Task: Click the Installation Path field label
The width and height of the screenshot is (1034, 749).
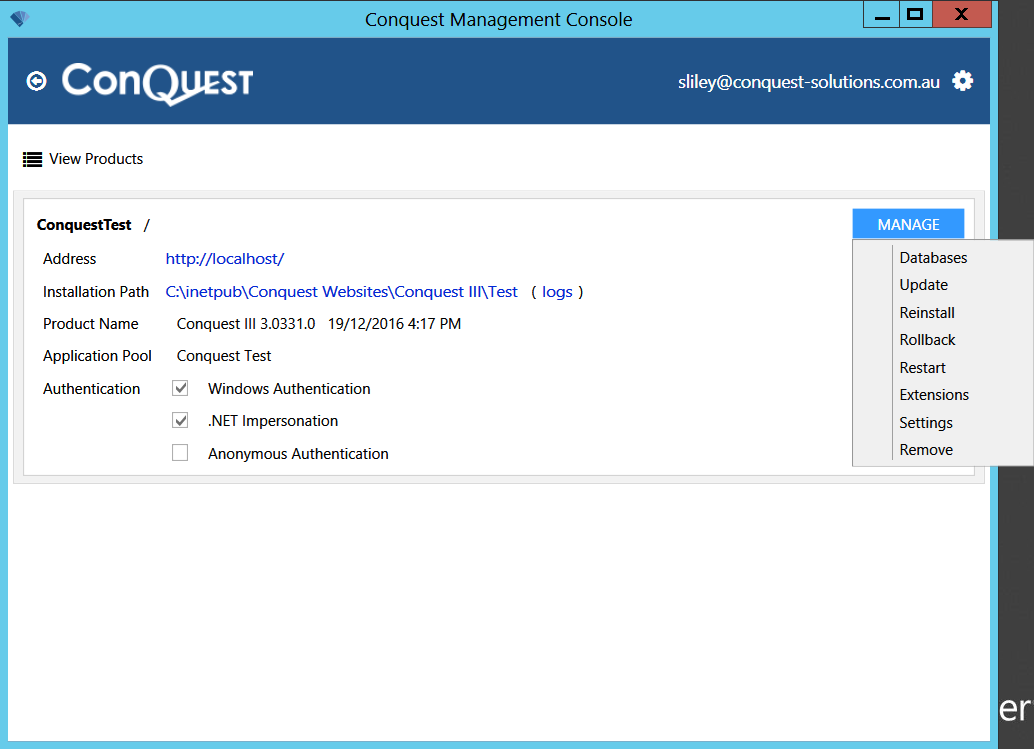Action: (x=96, y=291)
